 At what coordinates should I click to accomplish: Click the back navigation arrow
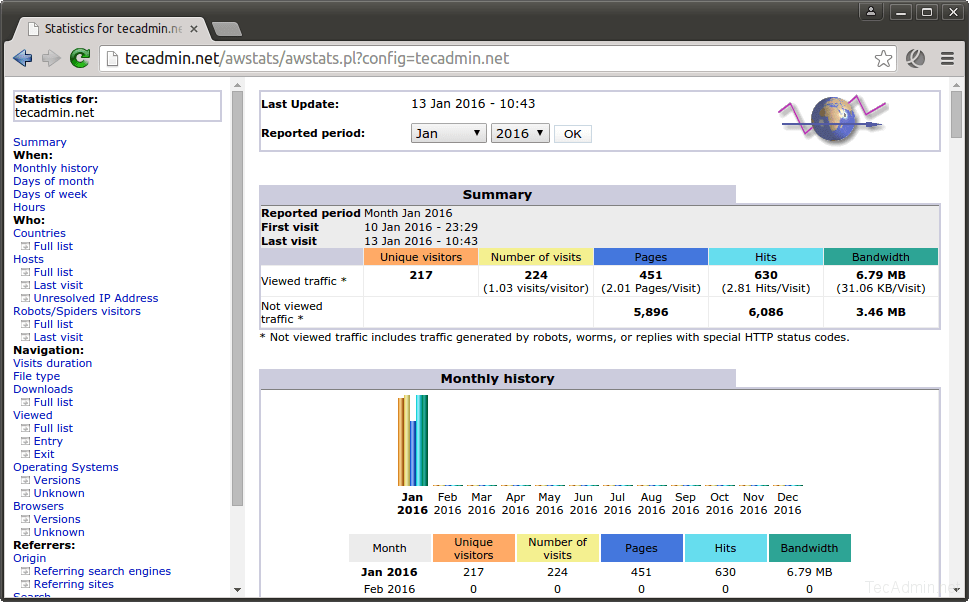[22, 58]
